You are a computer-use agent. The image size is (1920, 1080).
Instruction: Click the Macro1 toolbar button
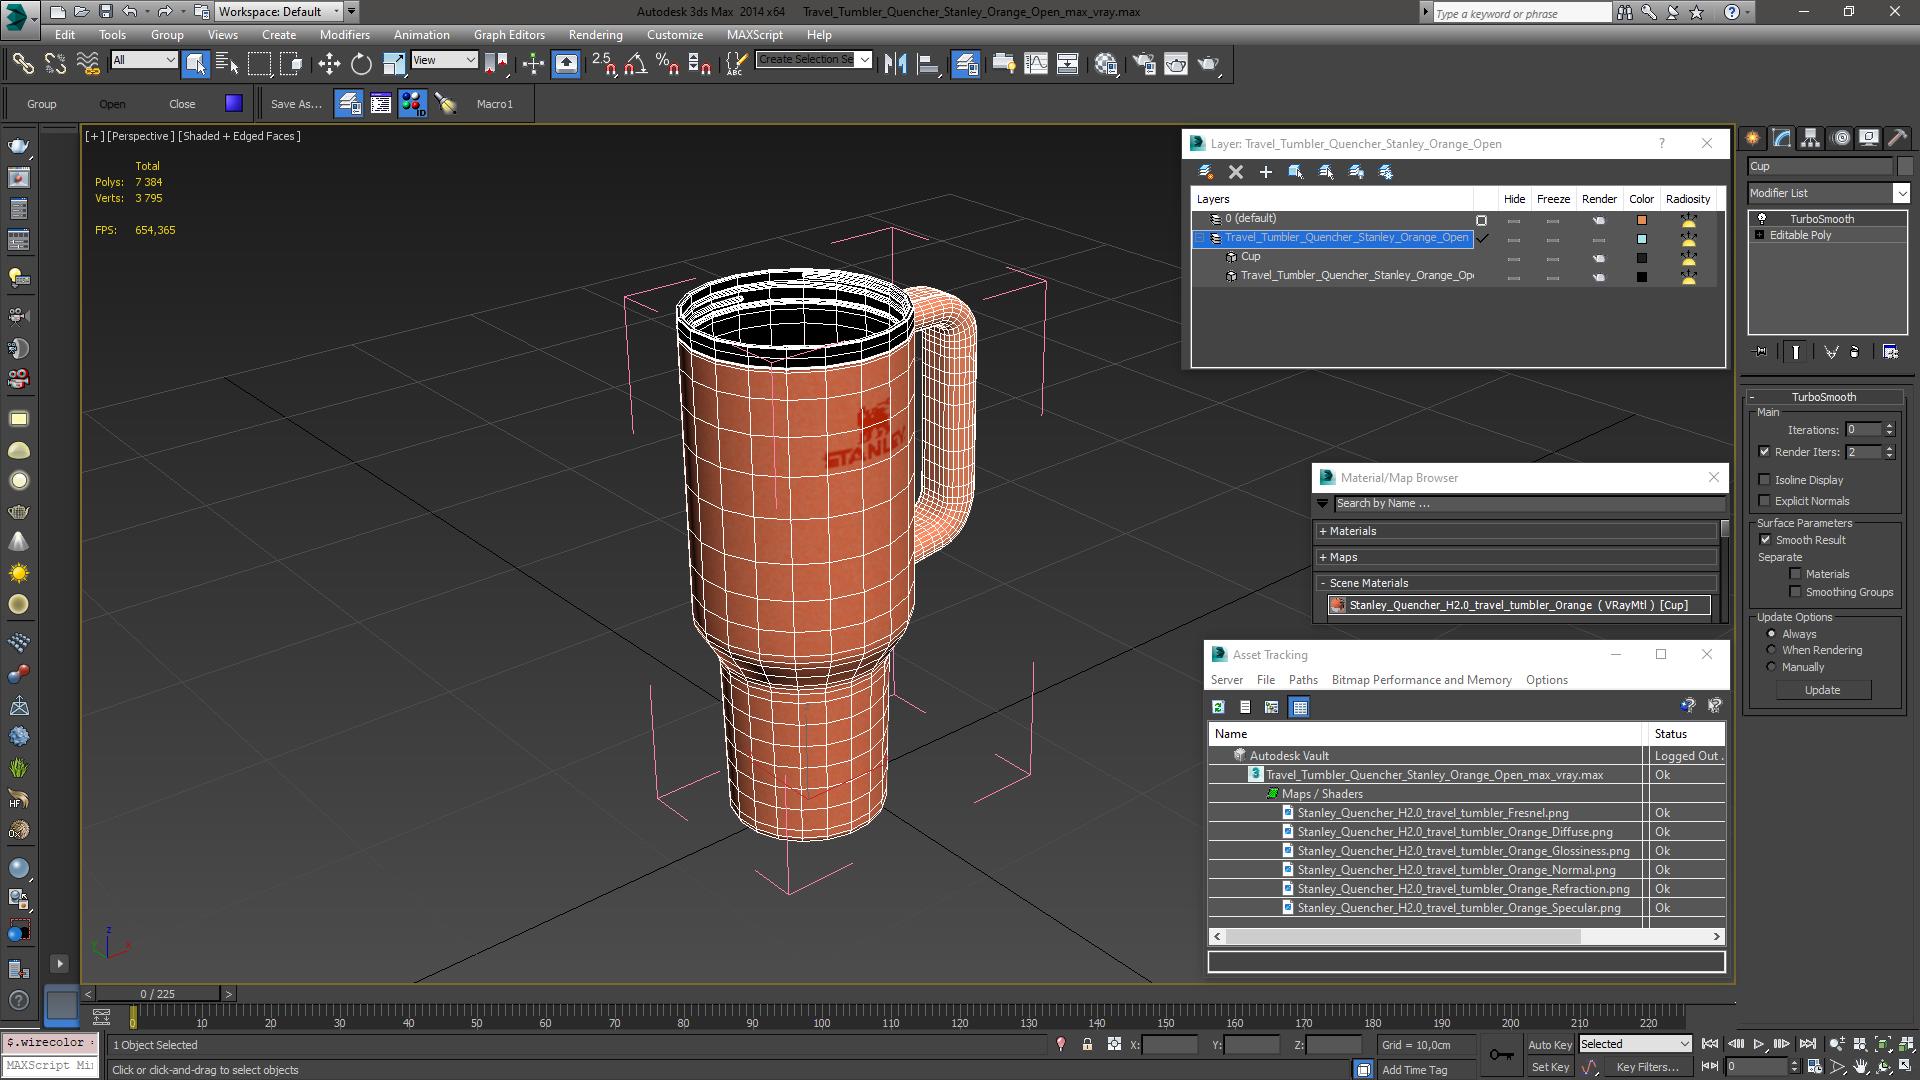point(494,104)
